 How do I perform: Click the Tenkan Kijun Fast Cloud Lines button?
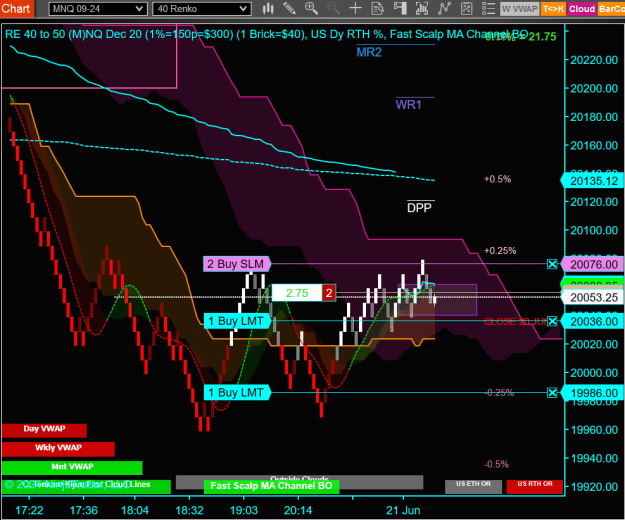click(86, 487)
